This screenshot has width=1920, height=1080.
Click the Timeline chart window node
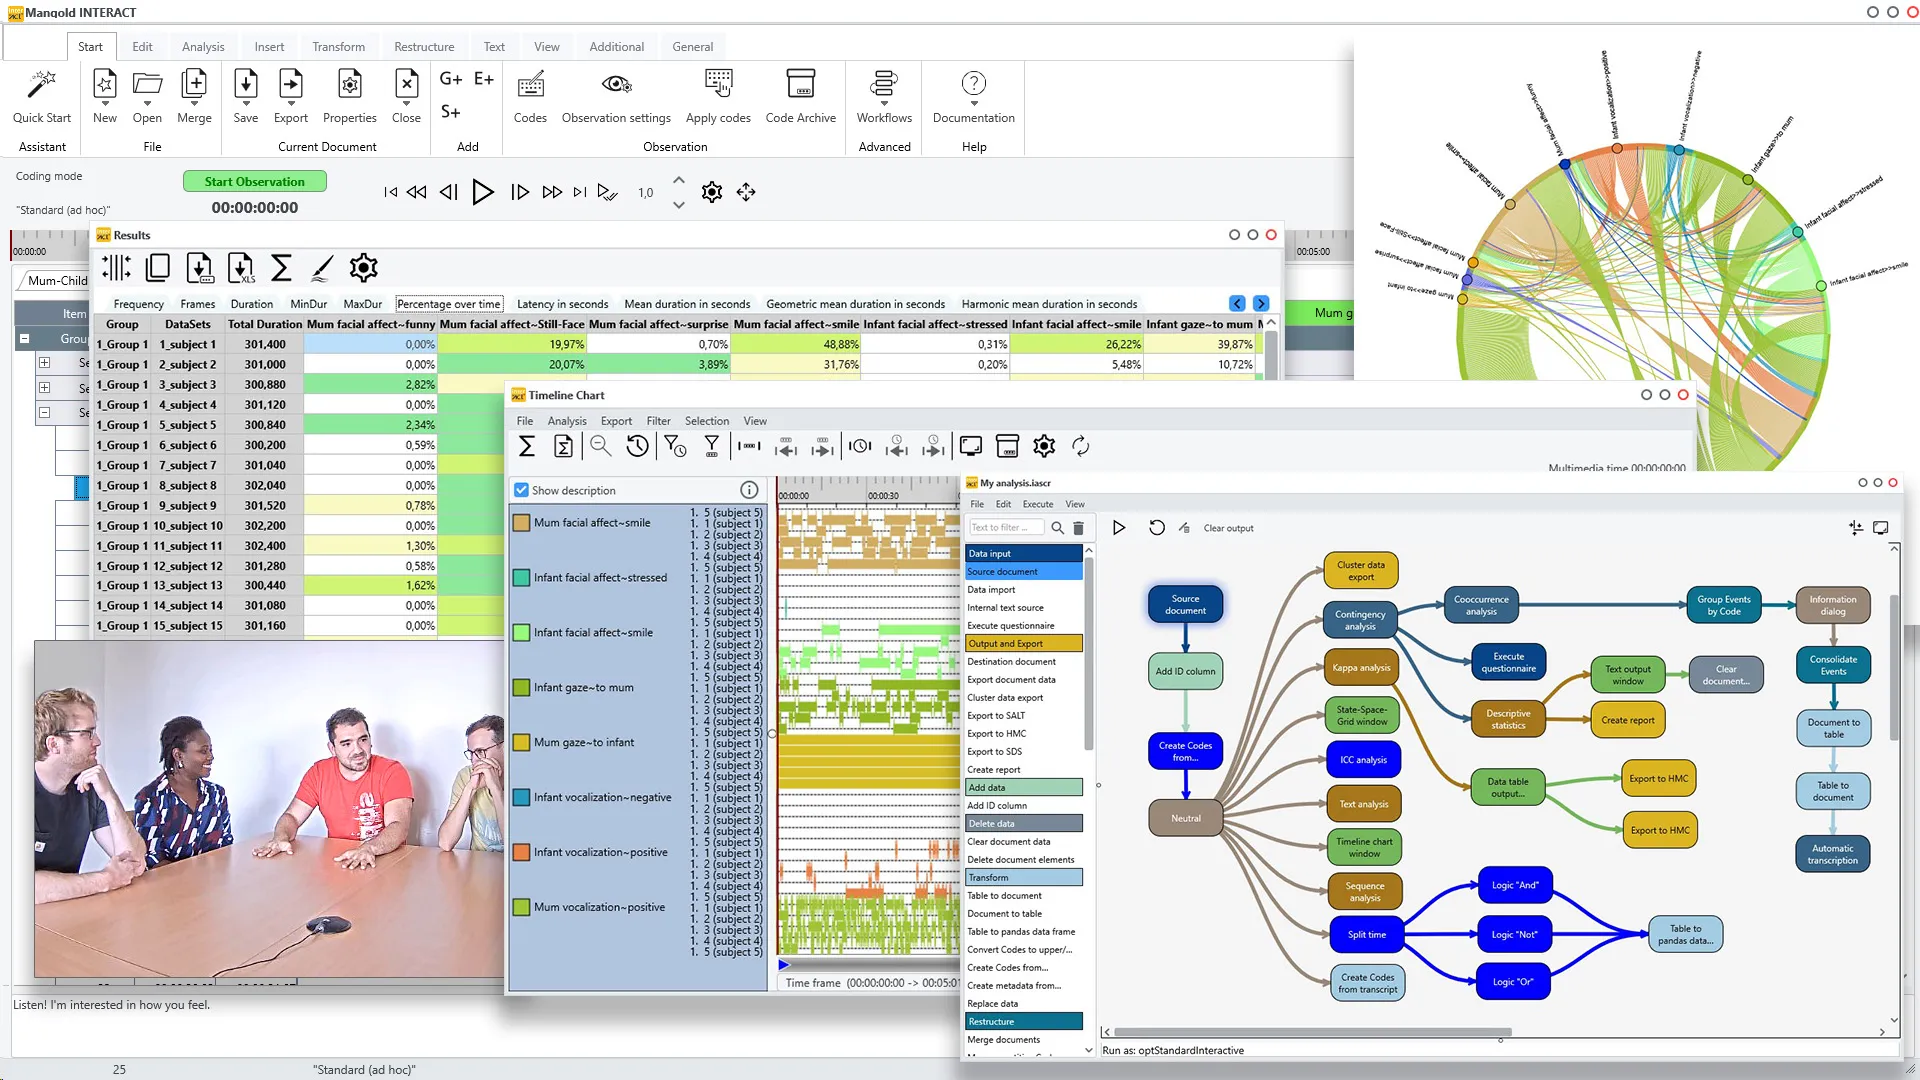pos(1364,847)
